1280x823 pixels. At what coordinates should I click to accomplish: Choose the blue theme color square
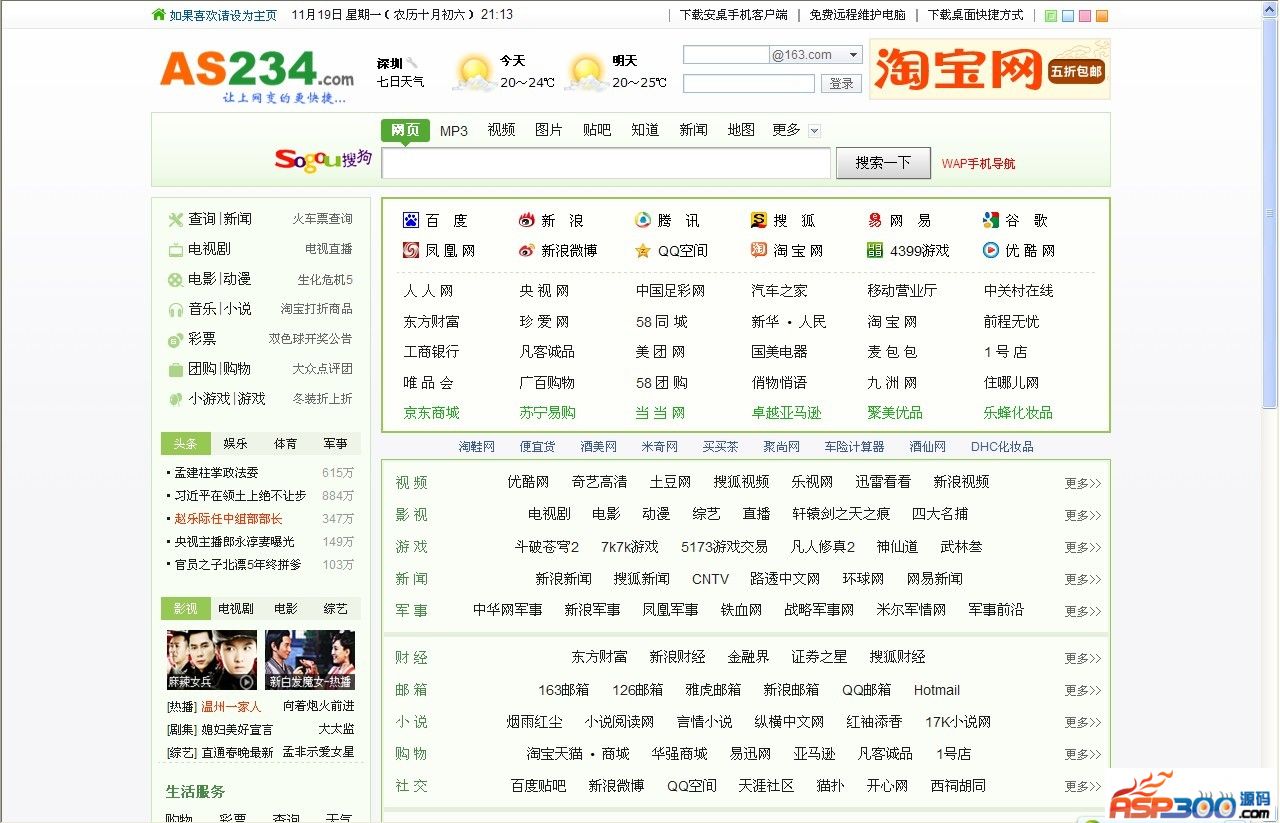click(x=1067, y=15)
